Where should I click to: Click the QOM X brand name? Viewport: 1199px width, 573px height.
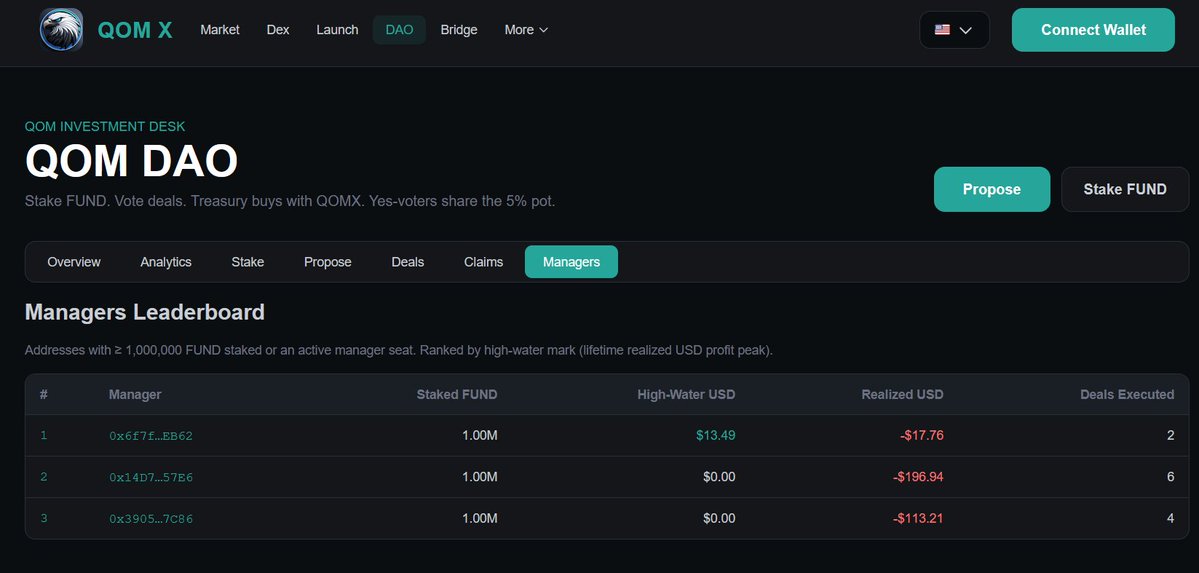135,30
